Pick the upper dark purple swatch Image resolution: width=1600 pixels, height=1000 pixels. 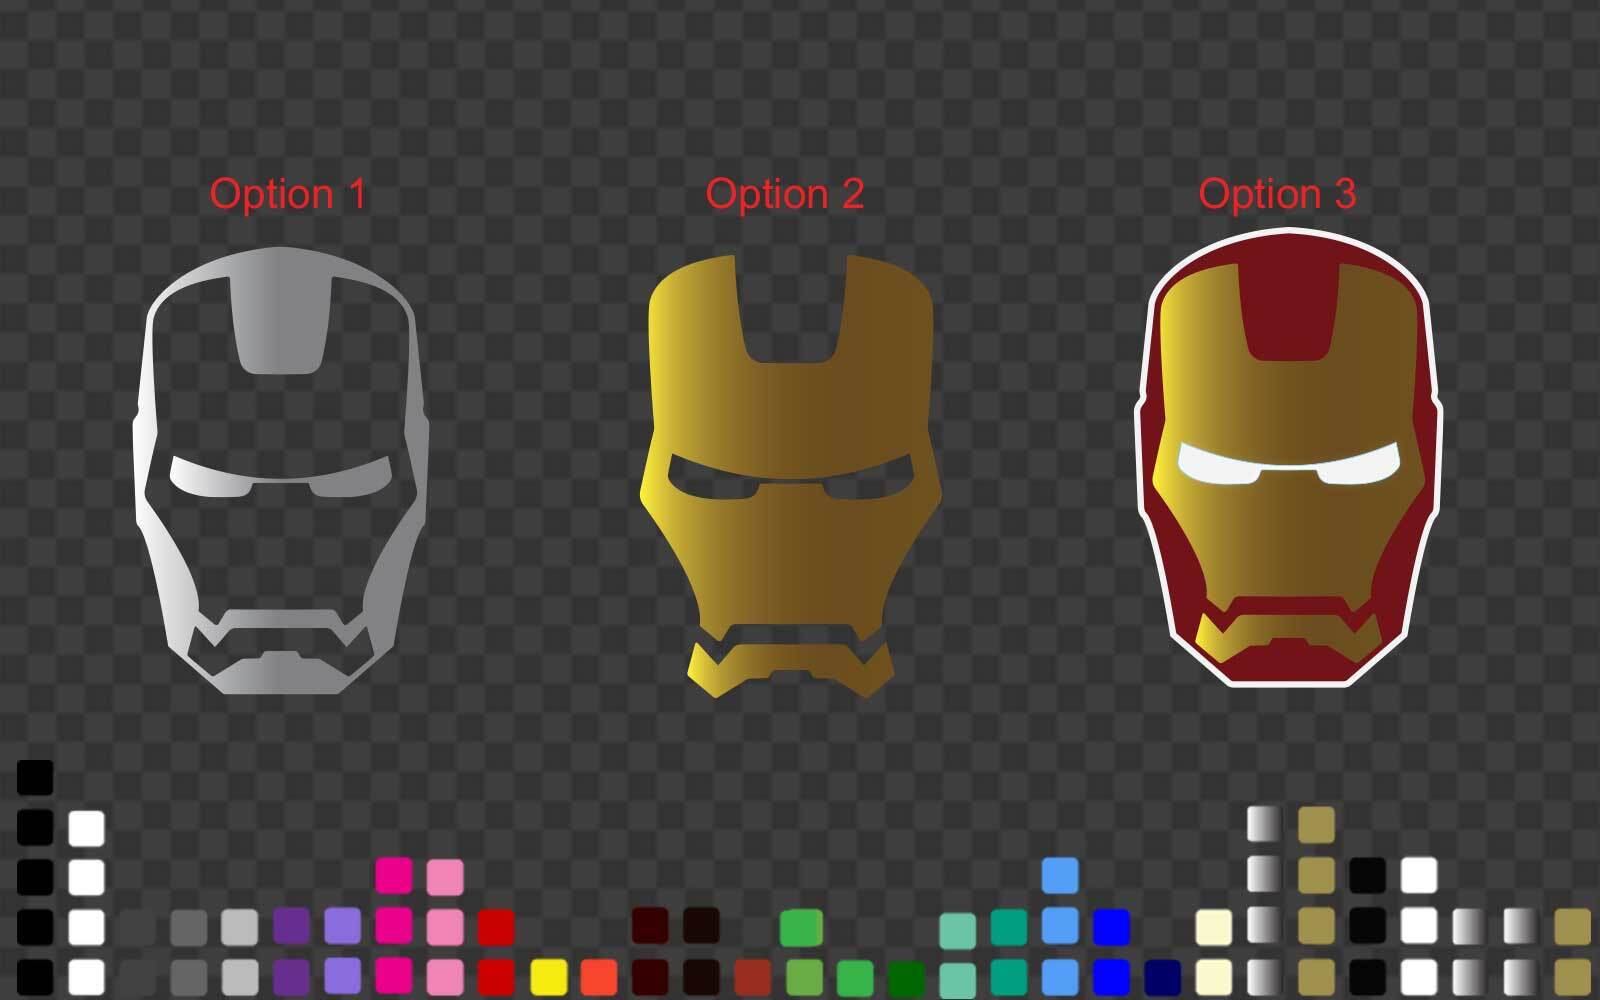291,927
